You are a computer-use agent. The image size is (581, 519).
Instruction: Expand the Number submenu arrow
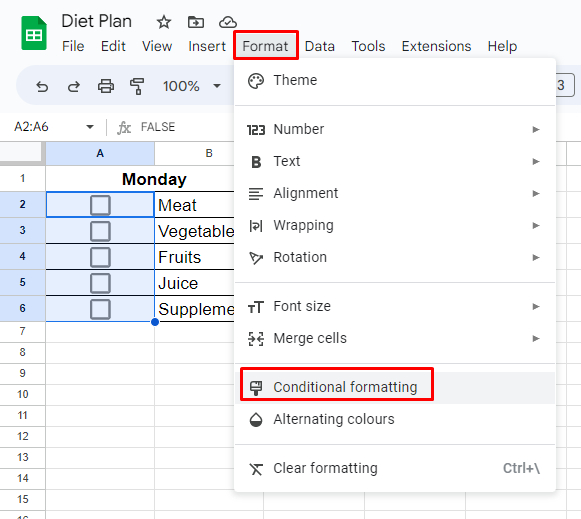click(x=536, y=130)
